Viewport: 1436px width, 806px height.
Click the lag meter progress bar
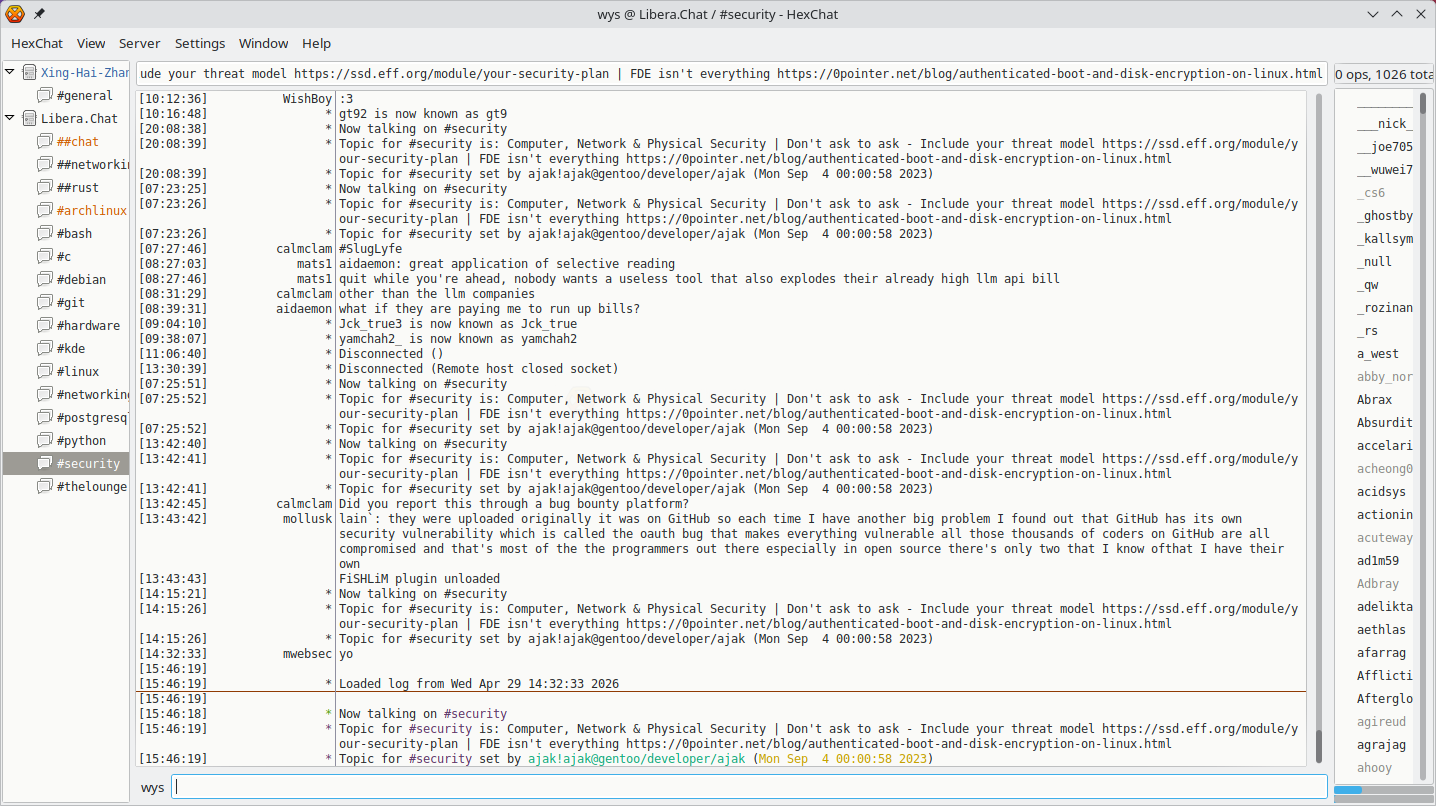pyautogui.click(x=1383, y=790)
